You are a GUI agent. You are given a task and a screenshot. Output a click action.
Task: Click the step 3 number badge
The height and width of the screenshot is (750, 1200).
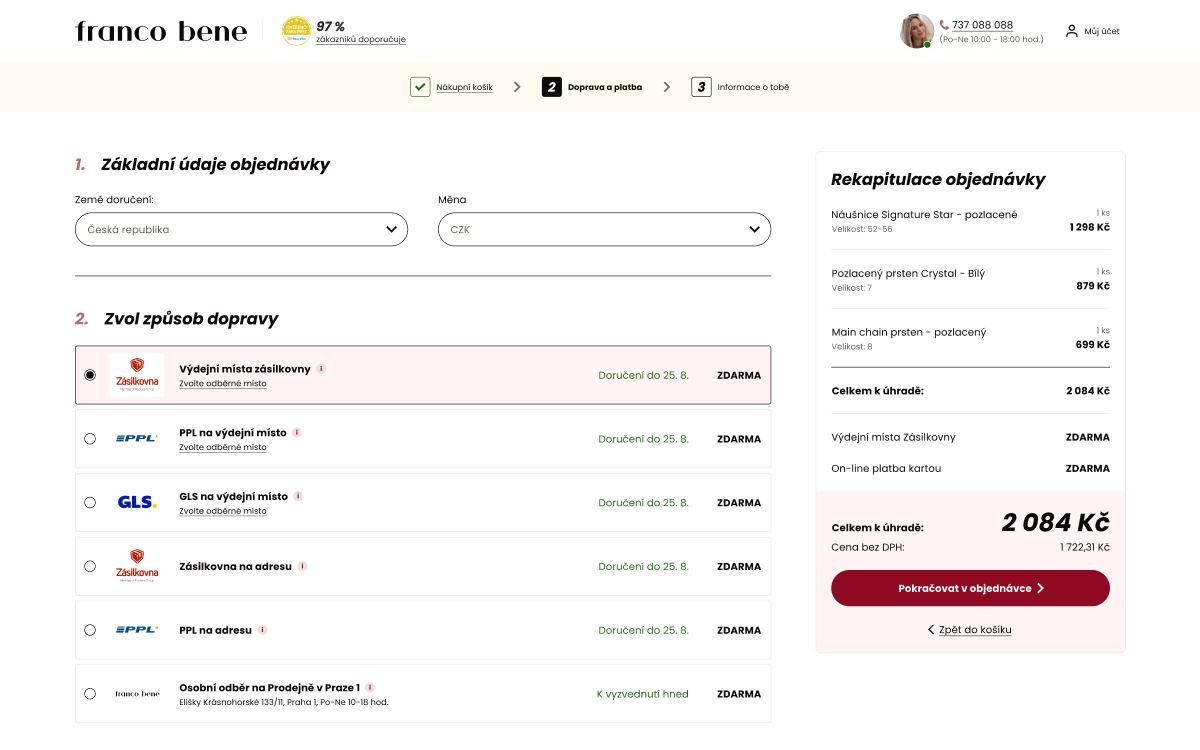coord(701,87)
